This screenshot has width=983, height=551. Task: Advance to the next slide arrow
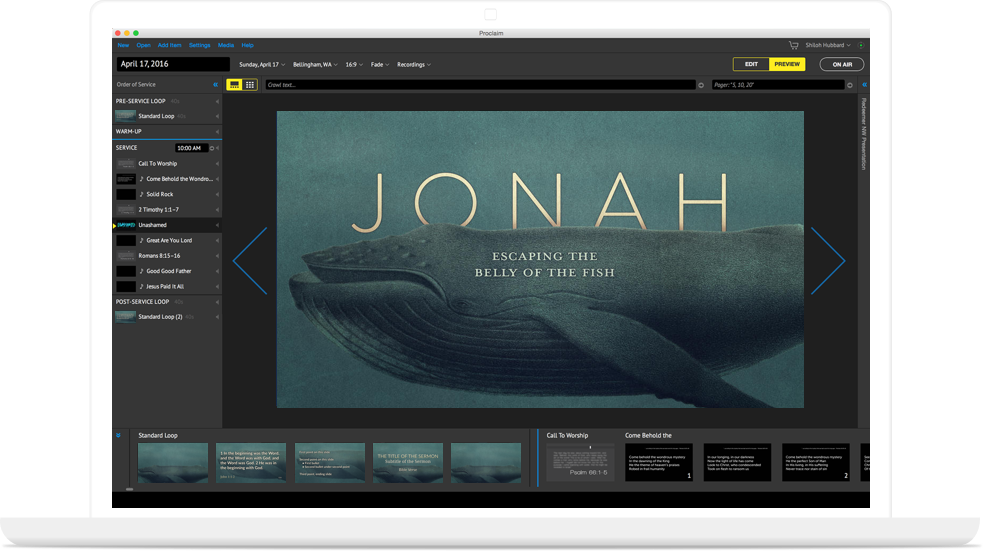(828, 260)
